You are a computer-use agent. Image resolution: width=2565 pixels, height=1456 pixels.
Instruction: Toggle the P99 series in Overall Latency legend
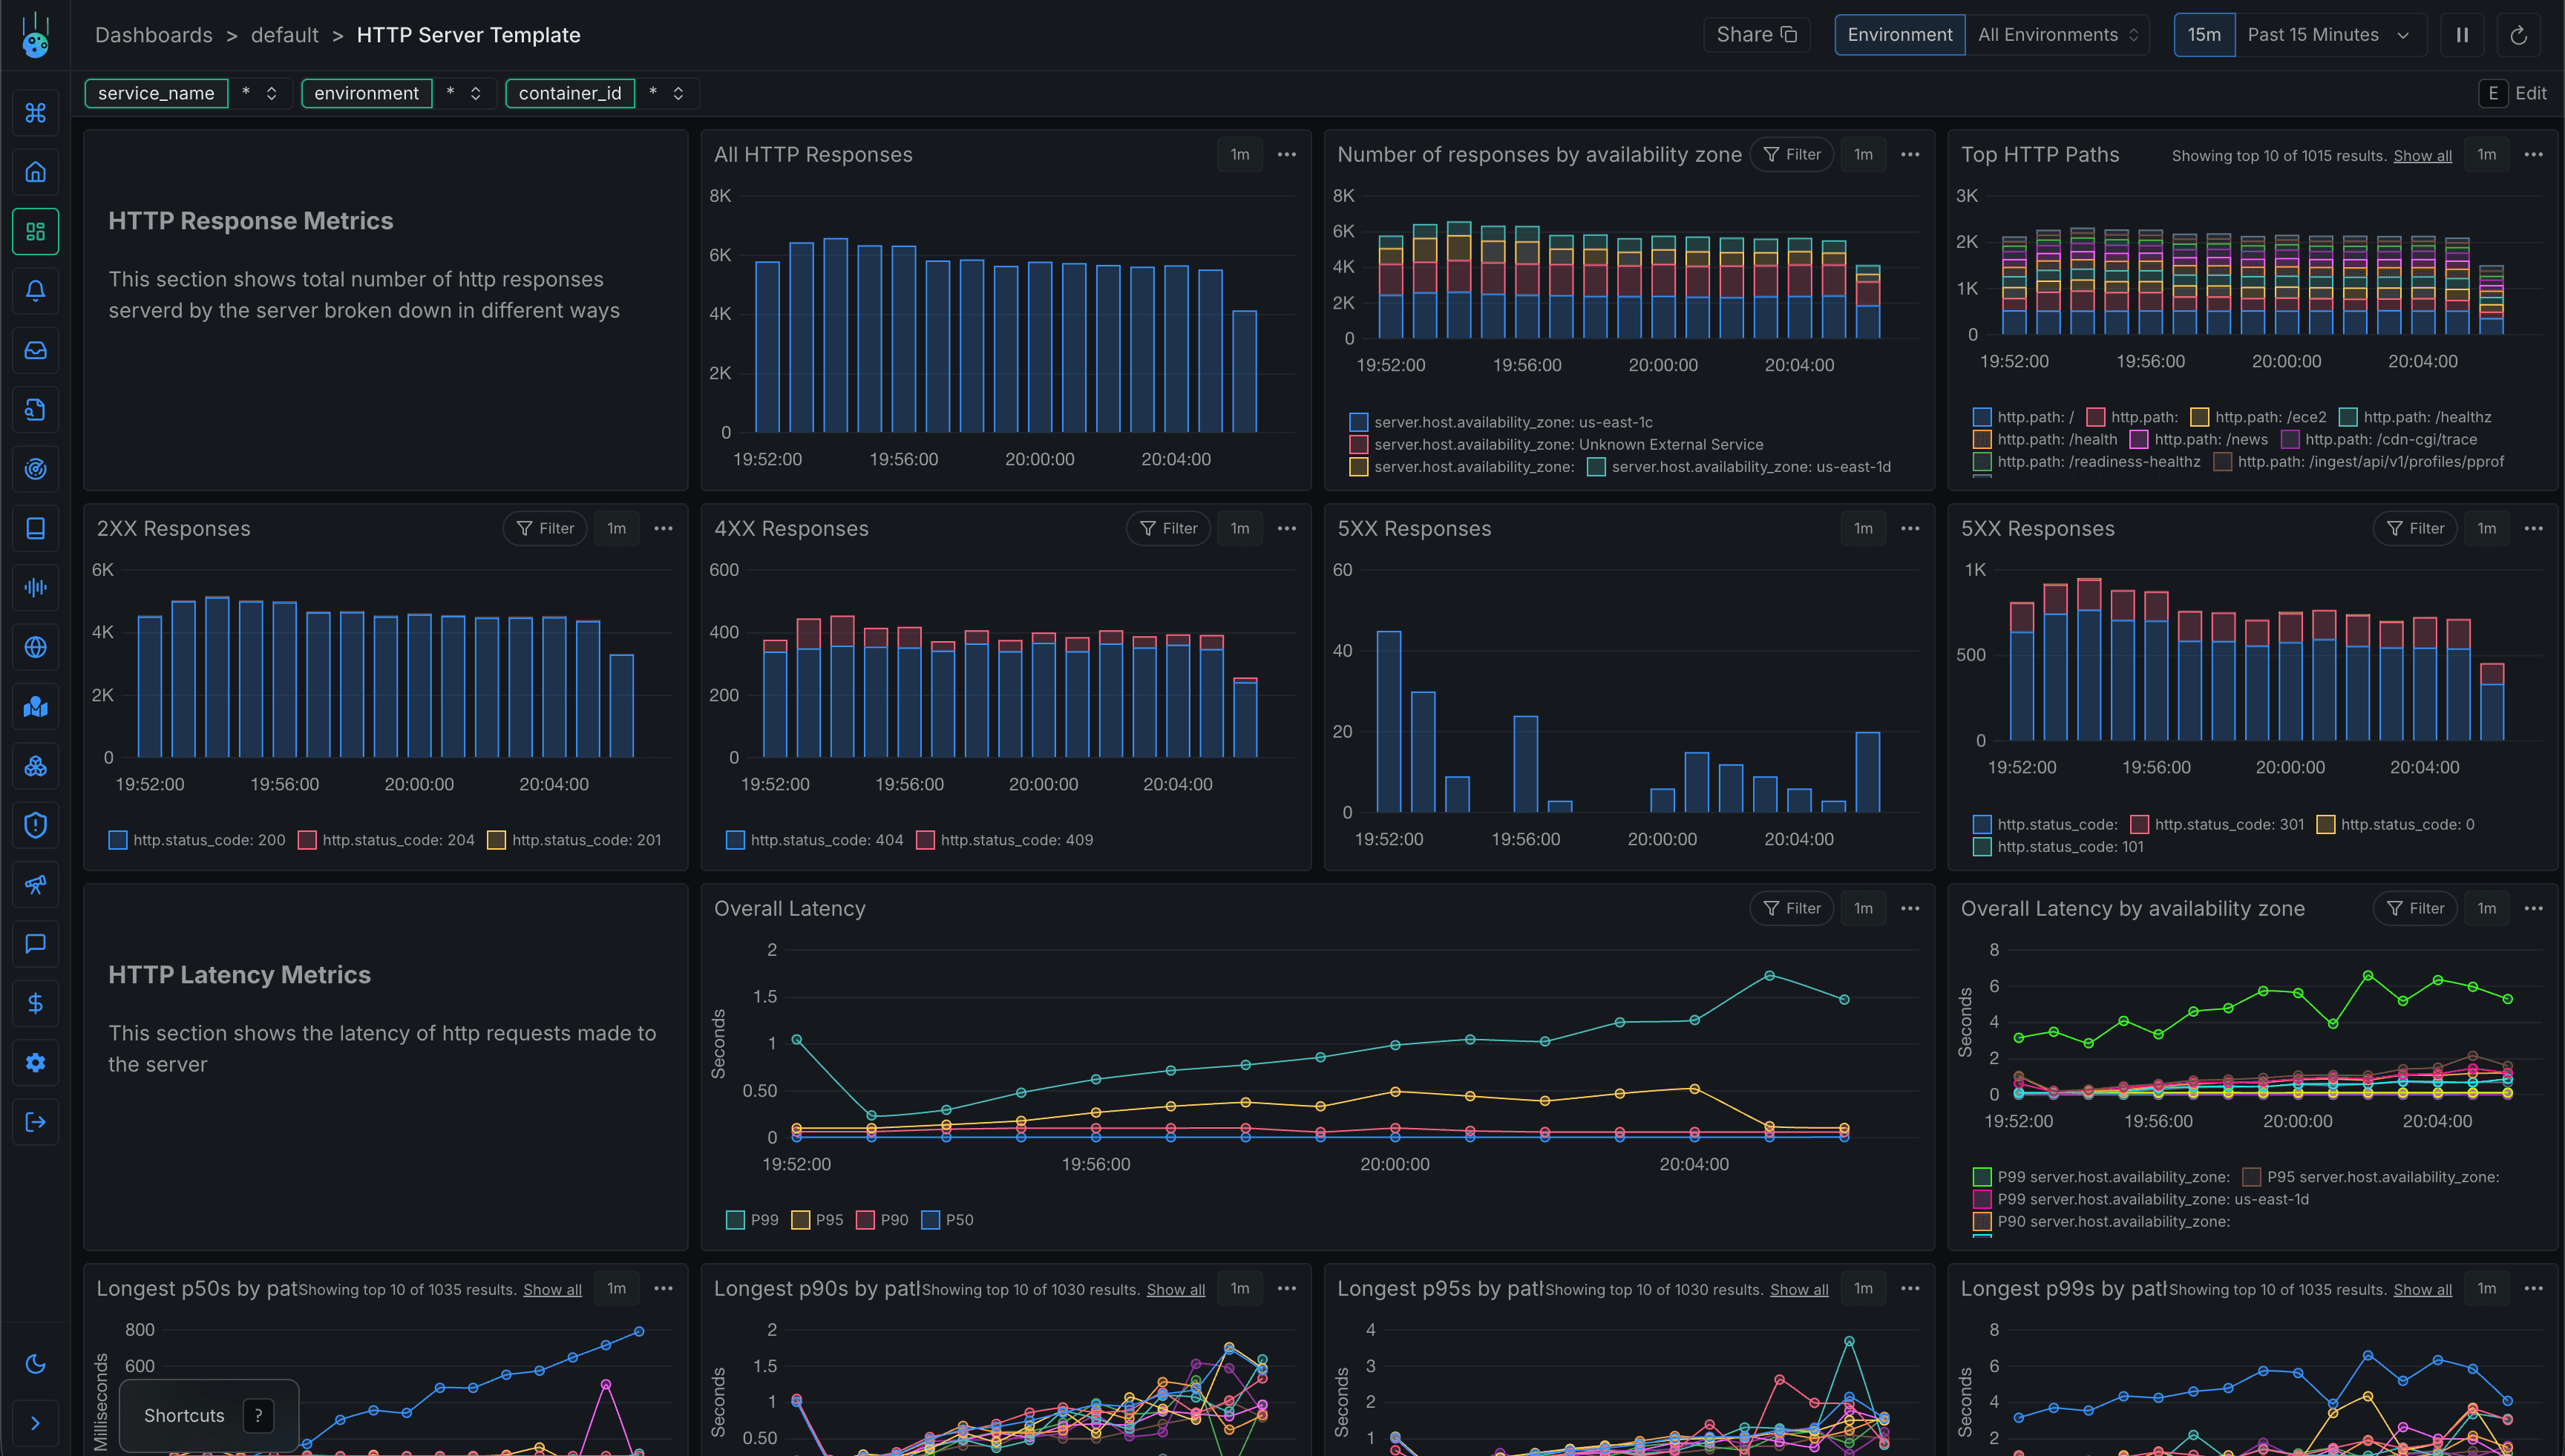point(753,1219)
